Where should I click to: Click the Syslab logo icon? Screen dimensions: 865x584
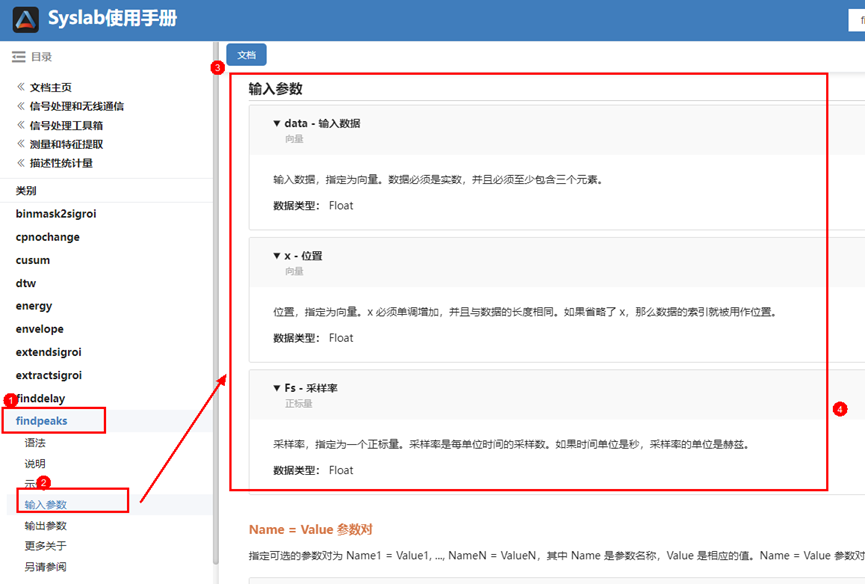tap(25, 19)
